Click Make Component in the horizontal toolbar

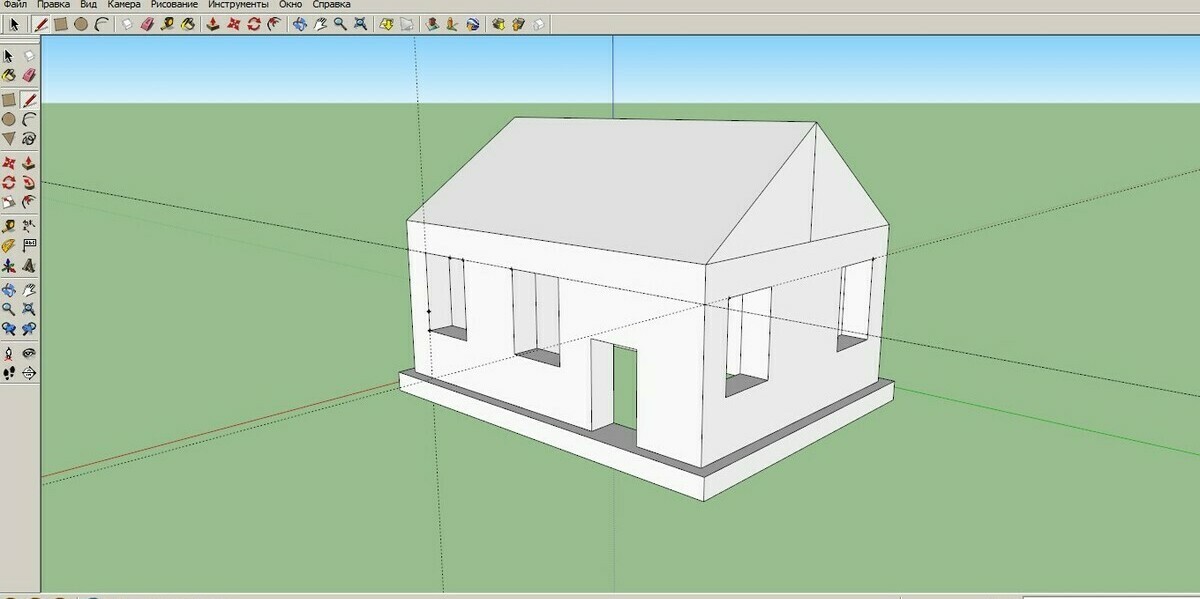click(127, 24)
